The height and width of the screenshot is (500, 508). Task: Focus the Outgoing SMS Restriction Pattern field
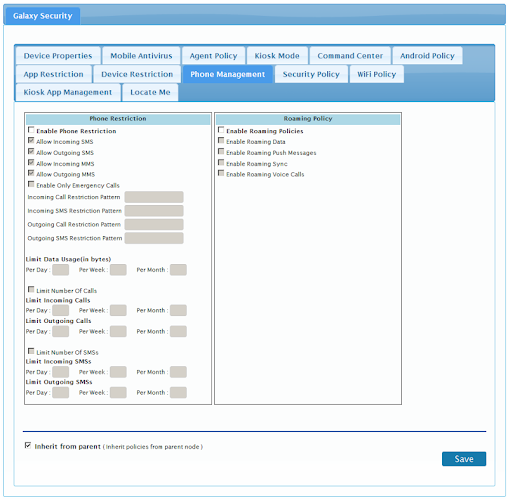154,238
